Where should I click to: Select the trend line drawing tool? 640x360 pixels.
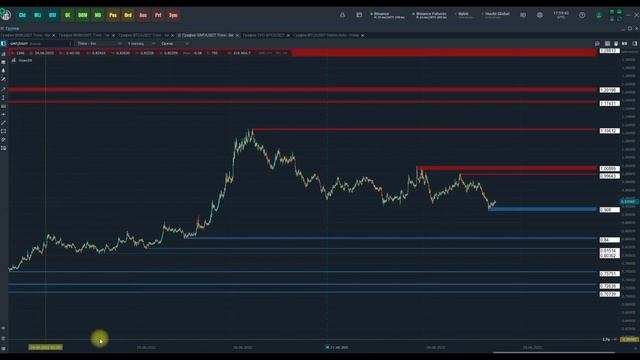coord(3,79)
